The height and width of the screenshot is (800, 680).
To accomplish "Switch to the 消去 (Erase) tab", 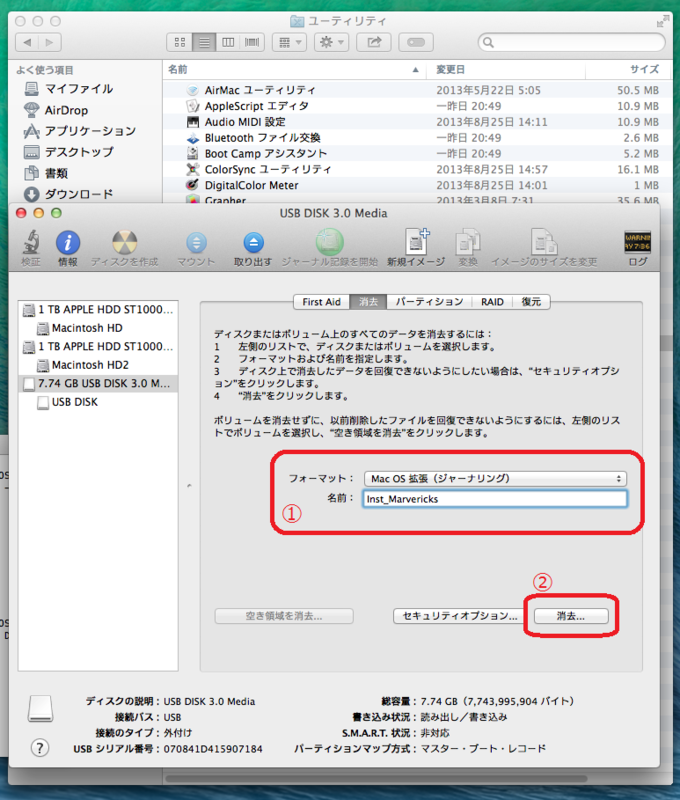I will click(368, 302).
